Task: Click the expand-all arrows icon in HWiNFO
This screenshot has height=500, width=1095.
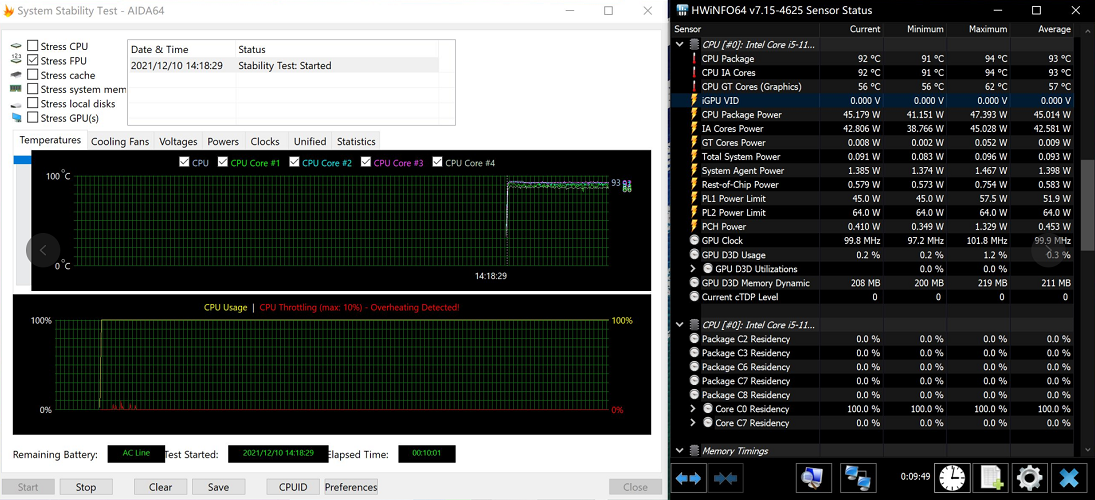Action: (688, 478)
